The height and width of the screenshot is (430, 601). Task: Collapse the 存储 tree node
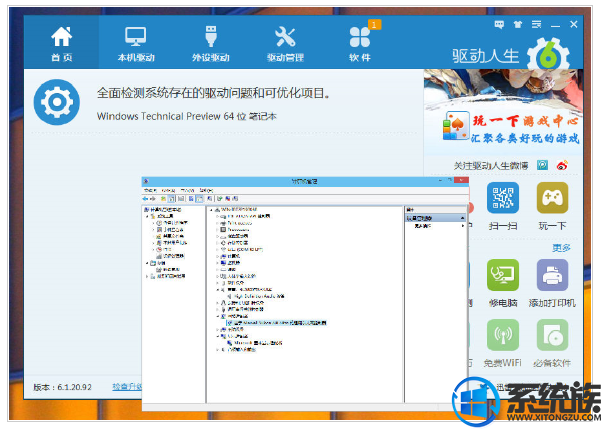coord(147,263)
